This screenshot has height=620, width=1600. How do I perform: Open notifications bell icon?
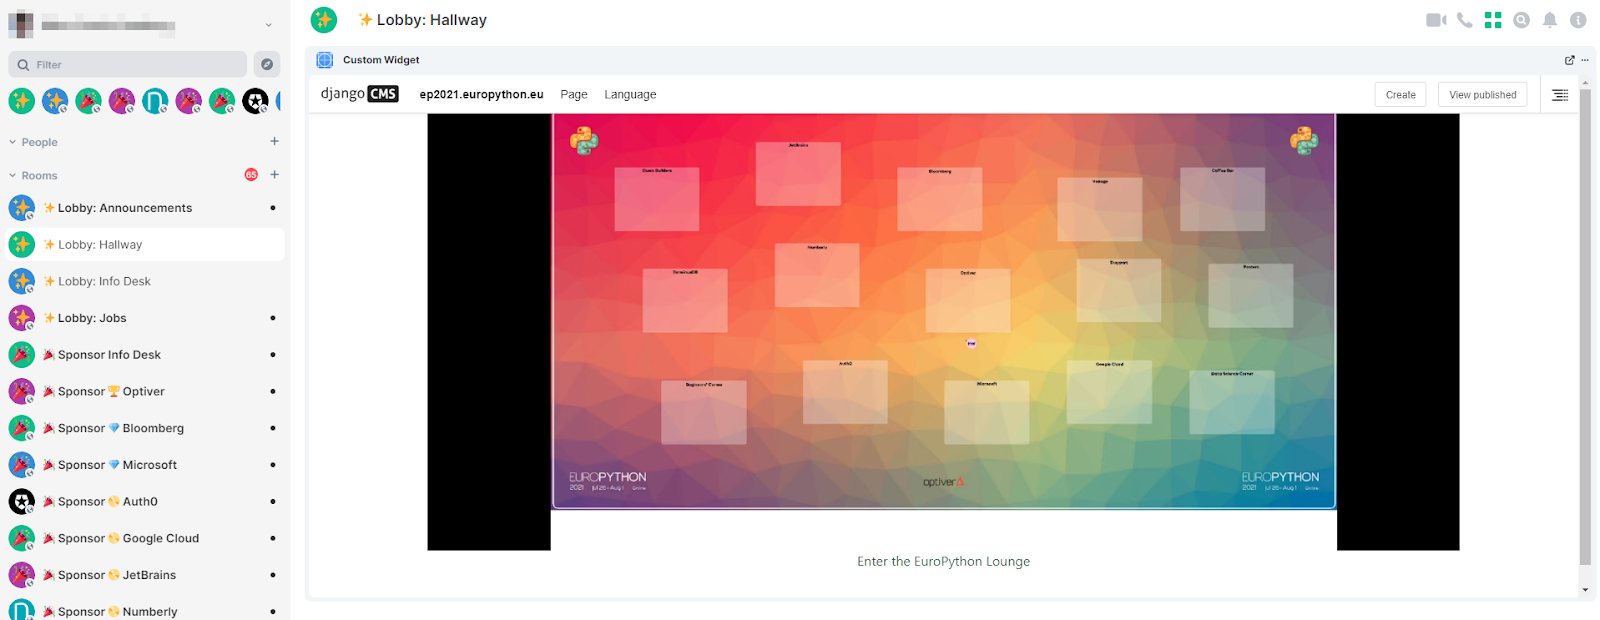pyautogui.click(x=1550, y=20)
